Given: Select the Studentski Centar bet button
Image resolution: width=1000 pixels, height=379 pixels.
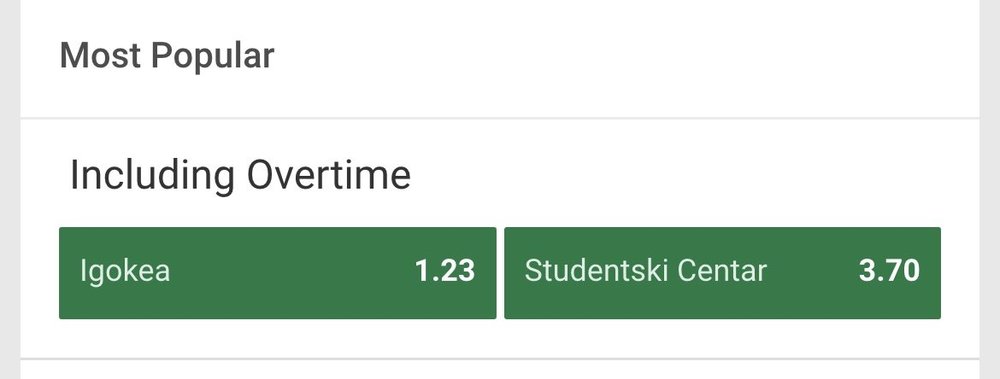Looking at the screenshot, I should point(723,272).
